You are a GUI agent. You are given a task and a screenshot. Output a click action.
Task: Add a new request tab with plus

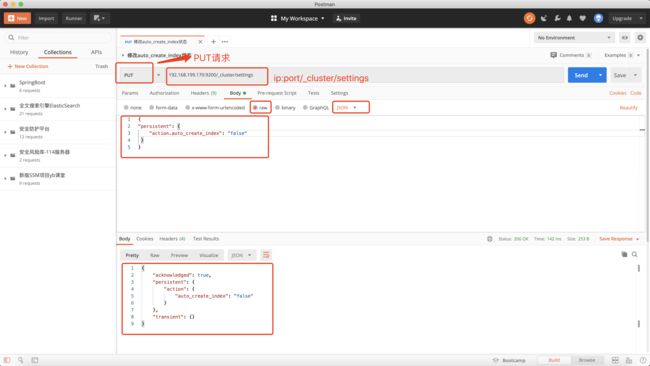213,42
